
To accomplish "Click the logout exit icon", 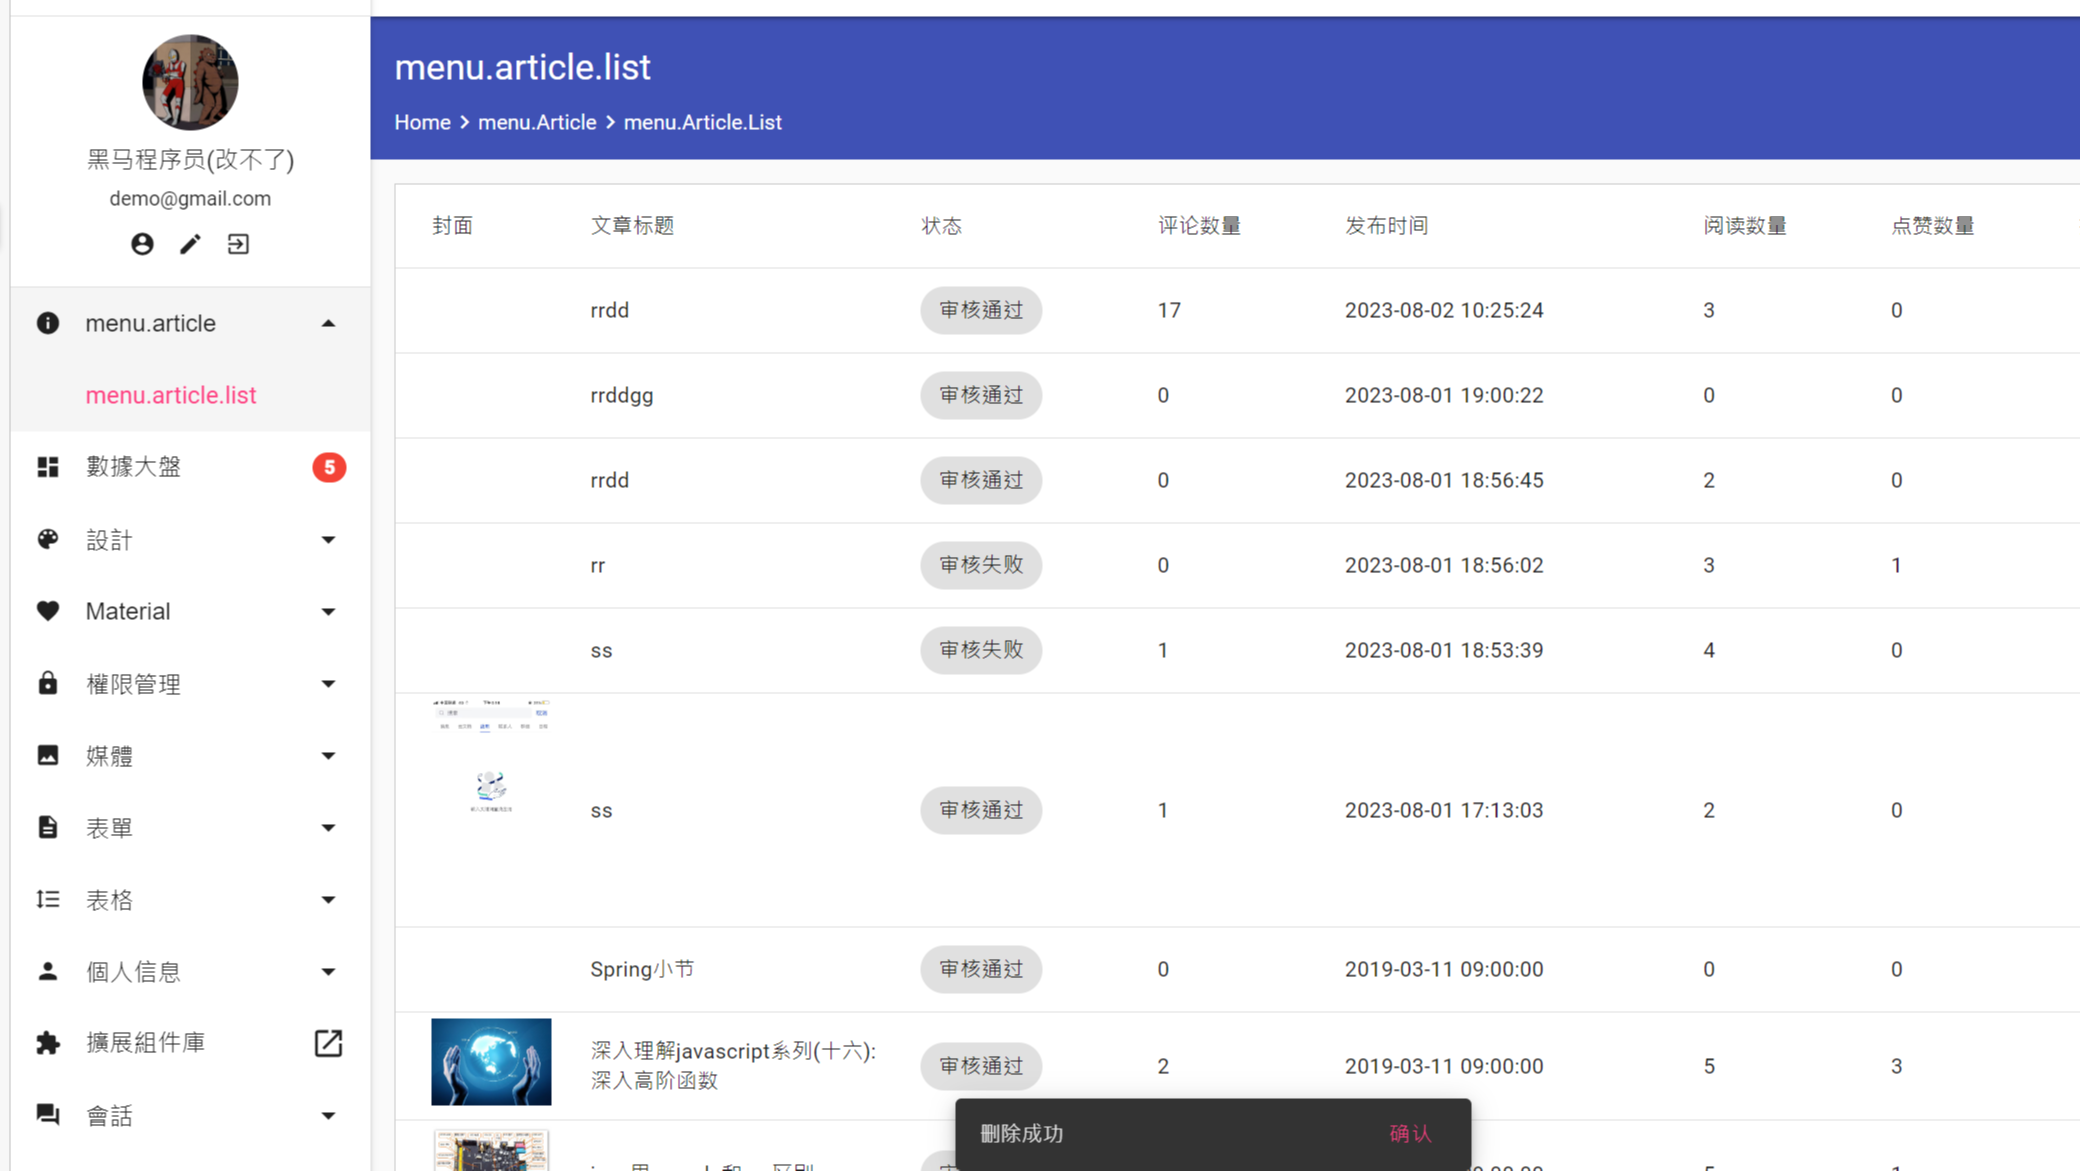I will coord(238,244).
